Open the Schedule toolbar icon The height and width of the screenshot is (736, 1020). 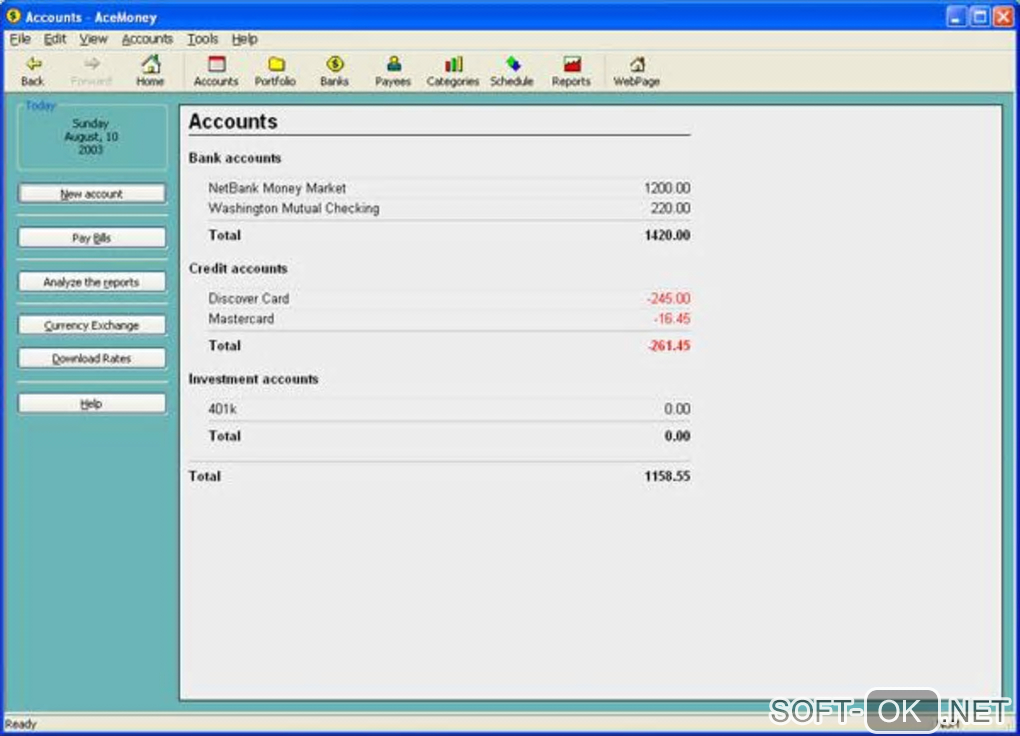click(512, 71)
